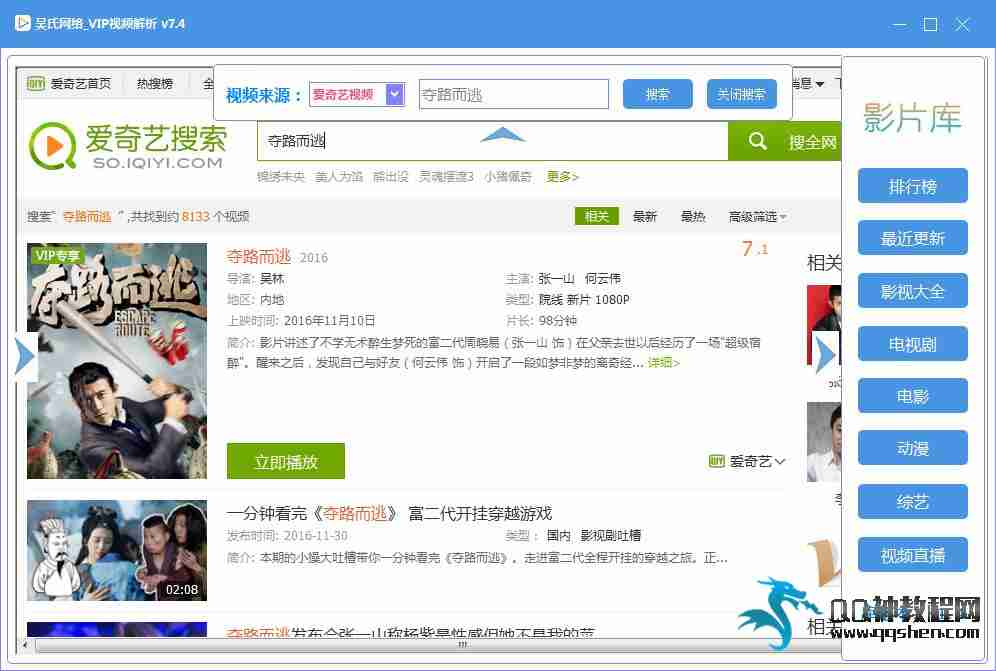Click the left blue arrow panel handle
996x671 pixels.
tap(26, 356)
